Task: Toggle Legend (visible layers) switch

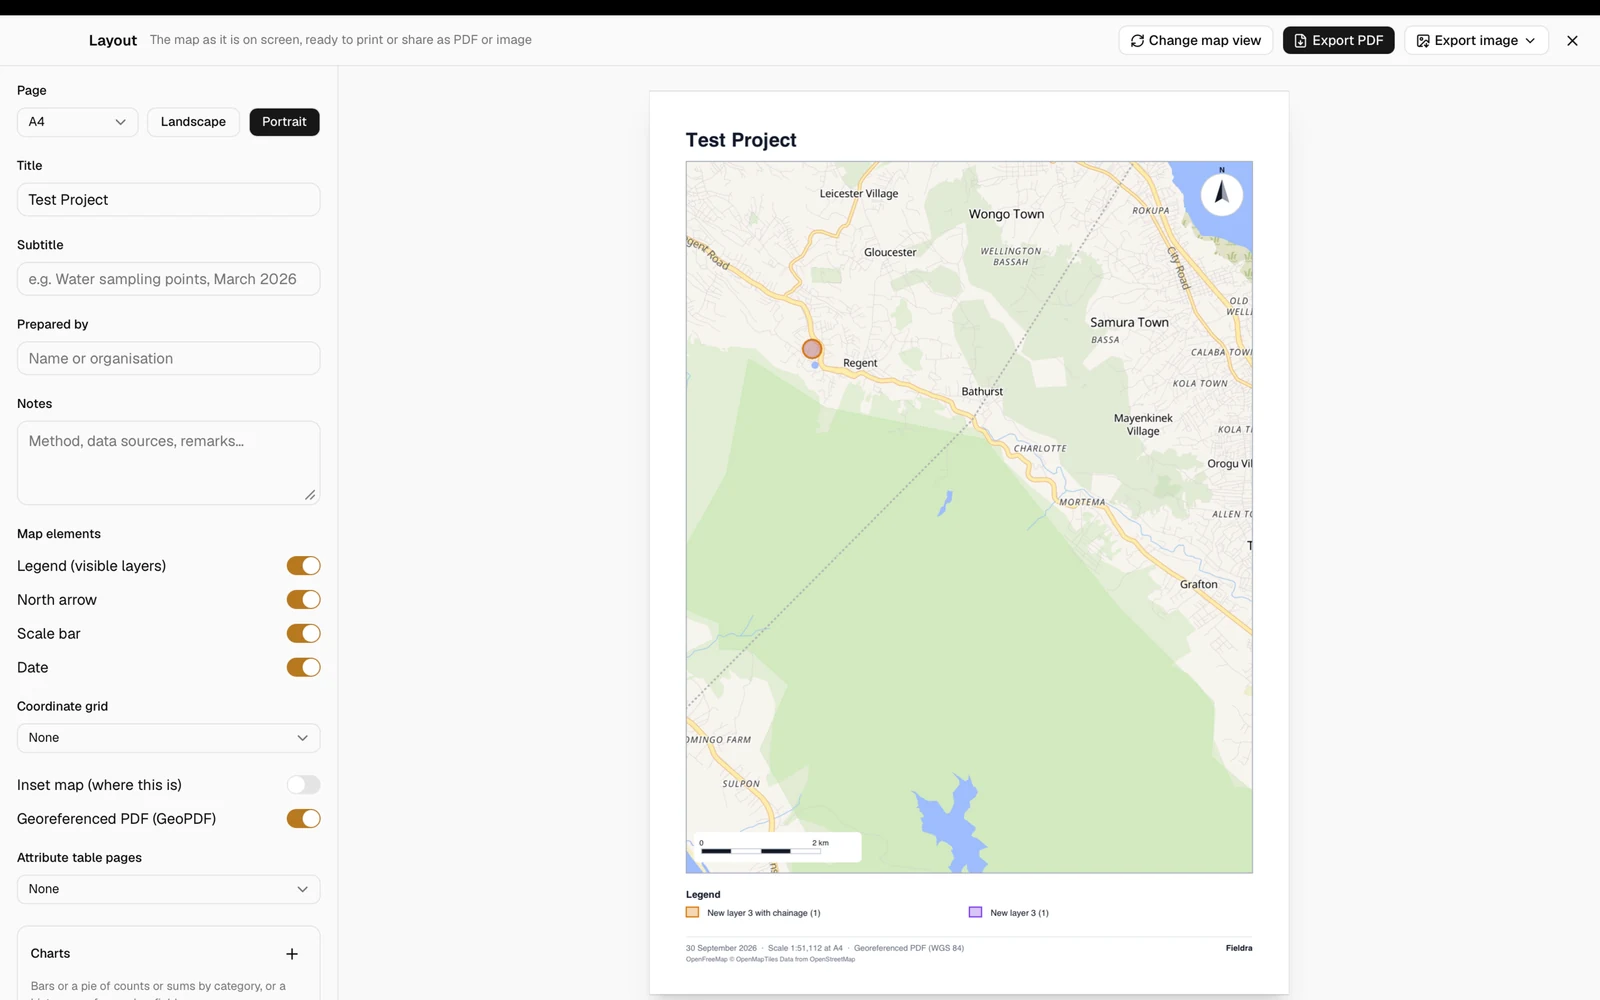Action: click(303, 566)
